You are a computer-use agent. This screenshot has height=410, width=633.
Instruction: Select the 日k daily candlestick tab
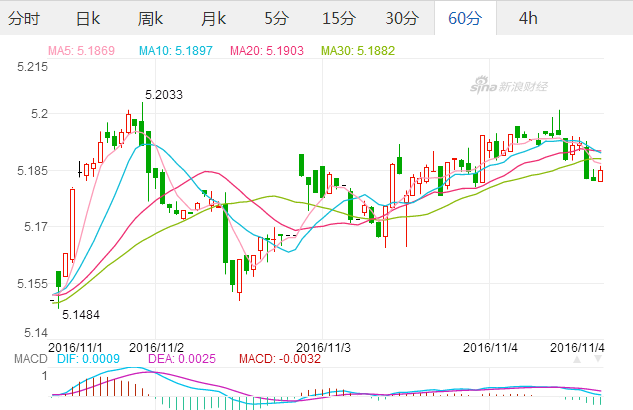[x=88, y=18]
